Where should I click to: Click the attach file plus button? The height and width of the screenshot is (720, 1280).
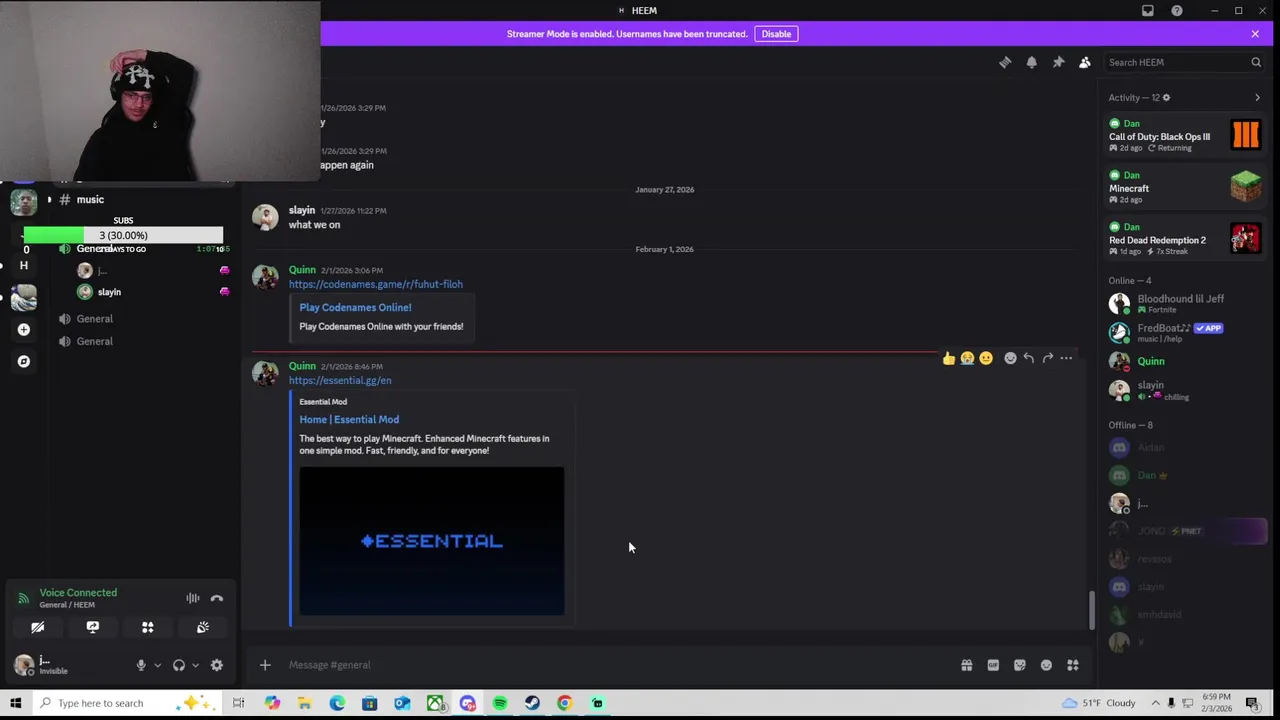pos(265,665)
